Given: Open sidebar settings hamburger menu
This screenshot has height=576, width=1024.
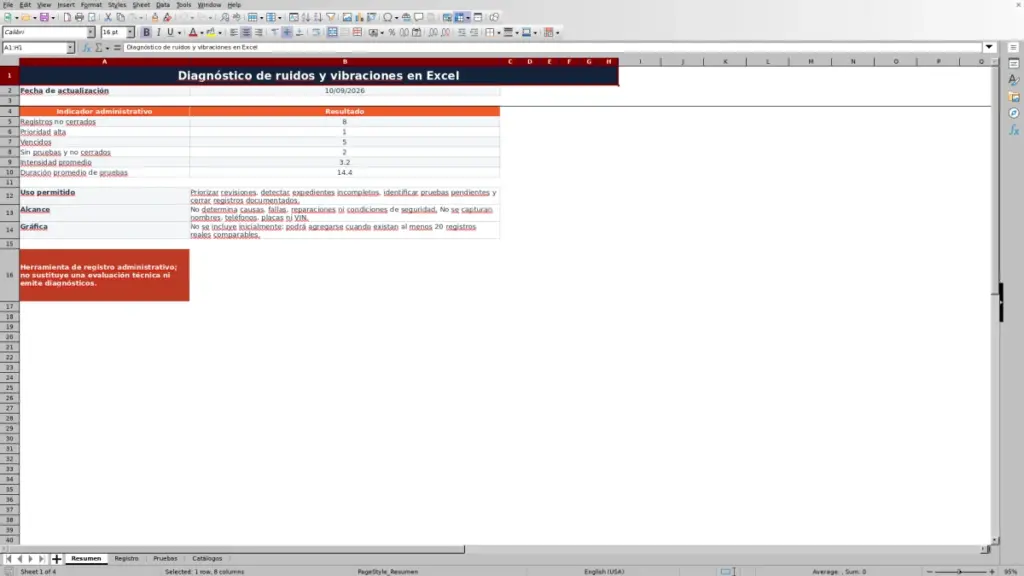Looking at the screenshot, I should coord(1014,48).
